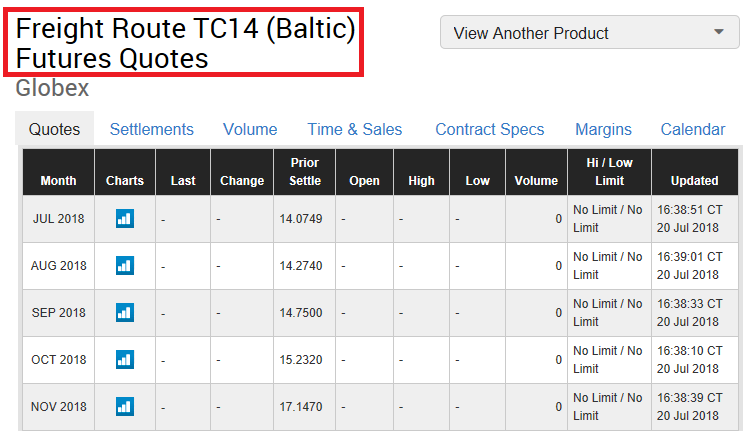Image resolution: width=745 pixels, height=431 pixels.
Task: Click the Prior Settle column header
Action: click(305, 172)
